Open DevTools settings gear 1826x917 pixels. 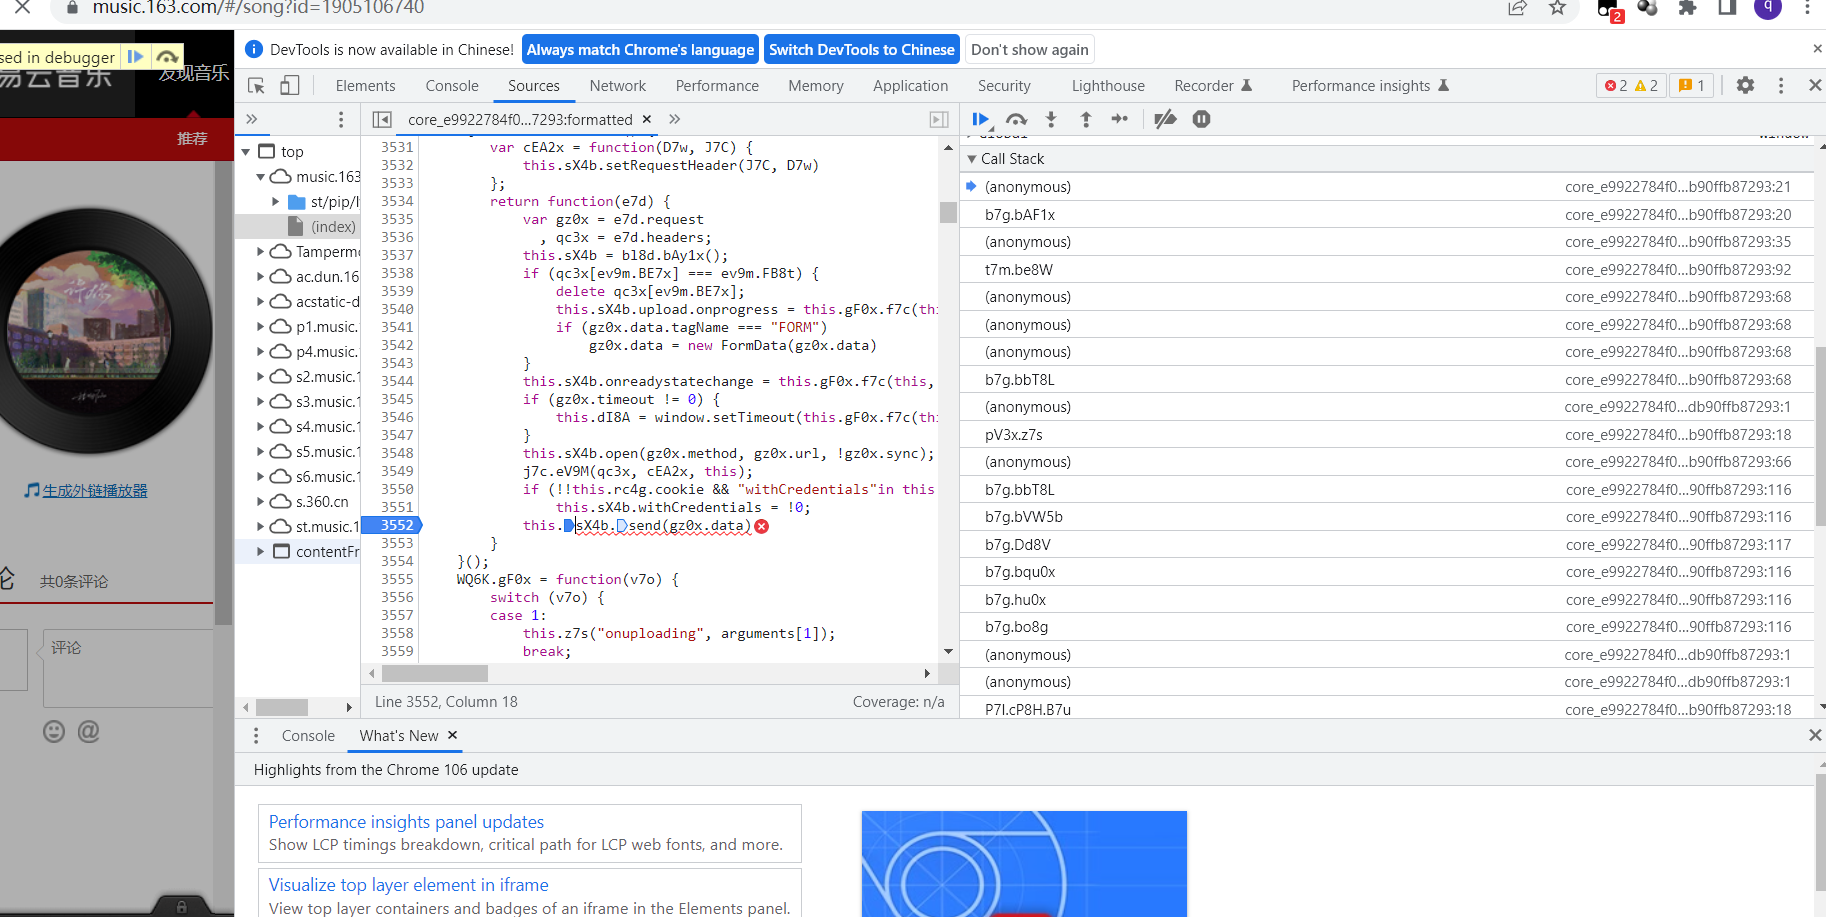pyautogui.click(x=1745, y=86)
